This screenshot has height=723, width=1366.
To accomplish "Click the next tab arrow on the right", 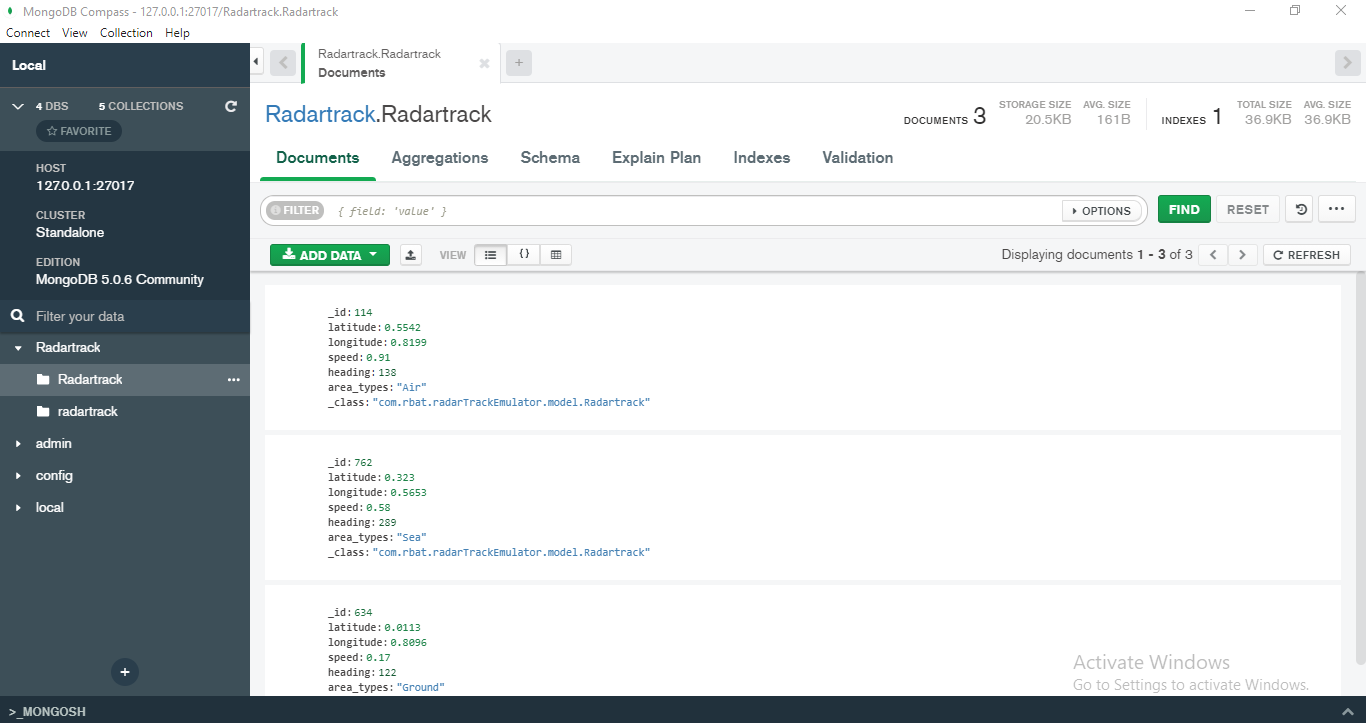I will click(1347, 63).
